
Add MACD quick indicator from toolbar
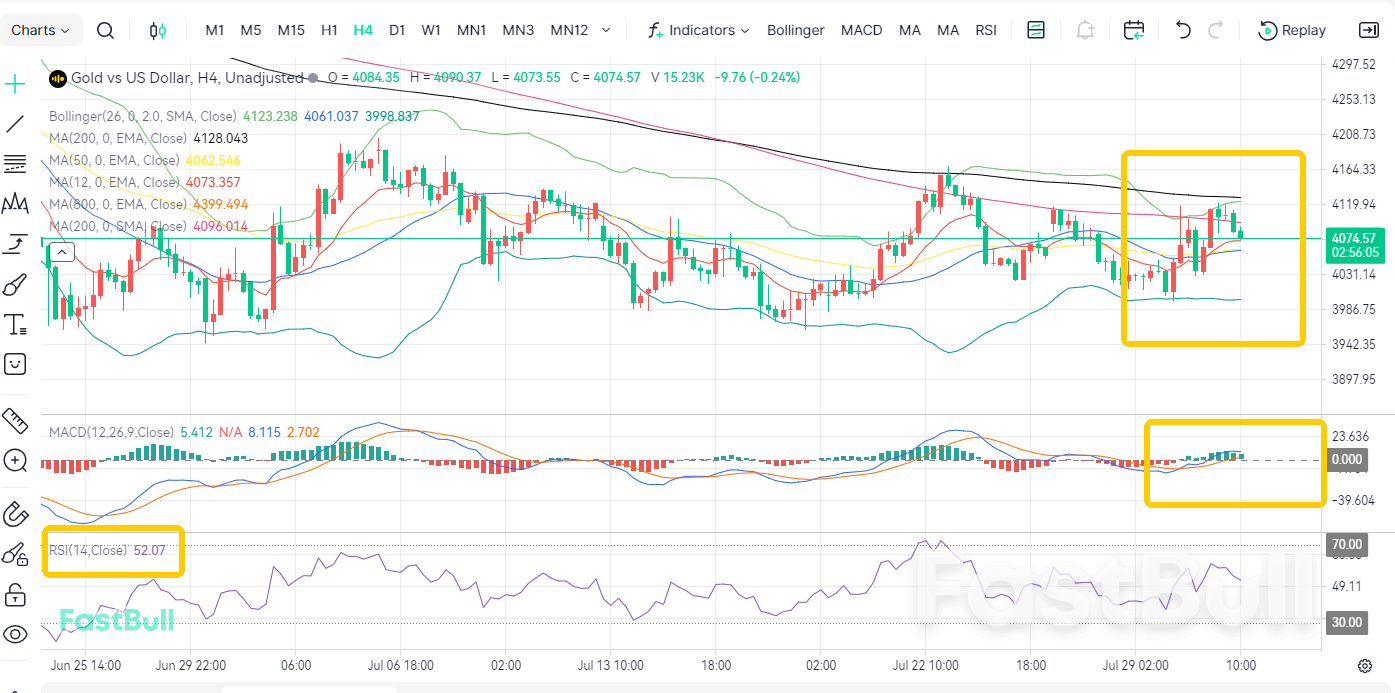(x=861, y=30)
